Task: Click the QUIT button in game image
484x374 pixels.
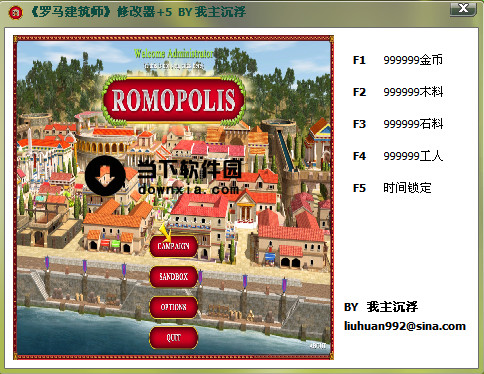Action: [x=173, y=338]
